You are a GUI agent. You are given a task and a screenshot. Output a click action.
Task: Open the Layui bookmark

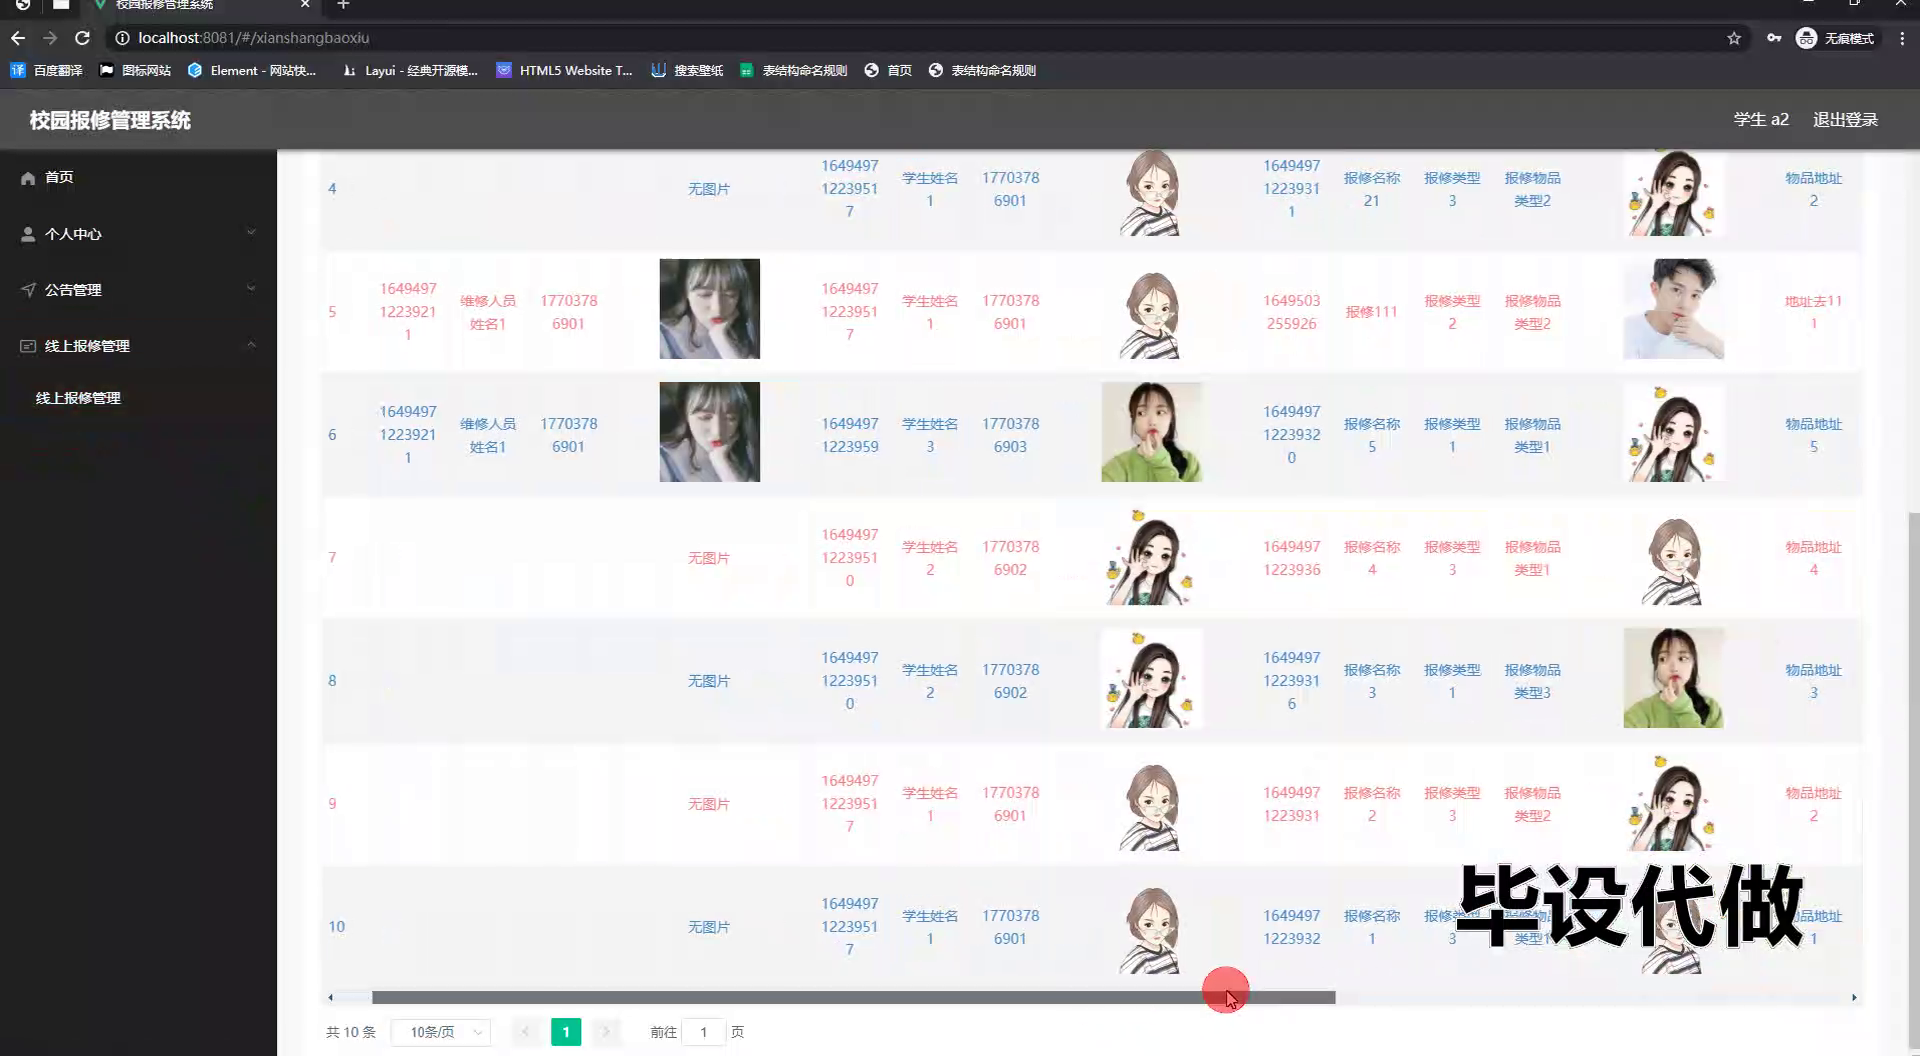pos(410,70)
